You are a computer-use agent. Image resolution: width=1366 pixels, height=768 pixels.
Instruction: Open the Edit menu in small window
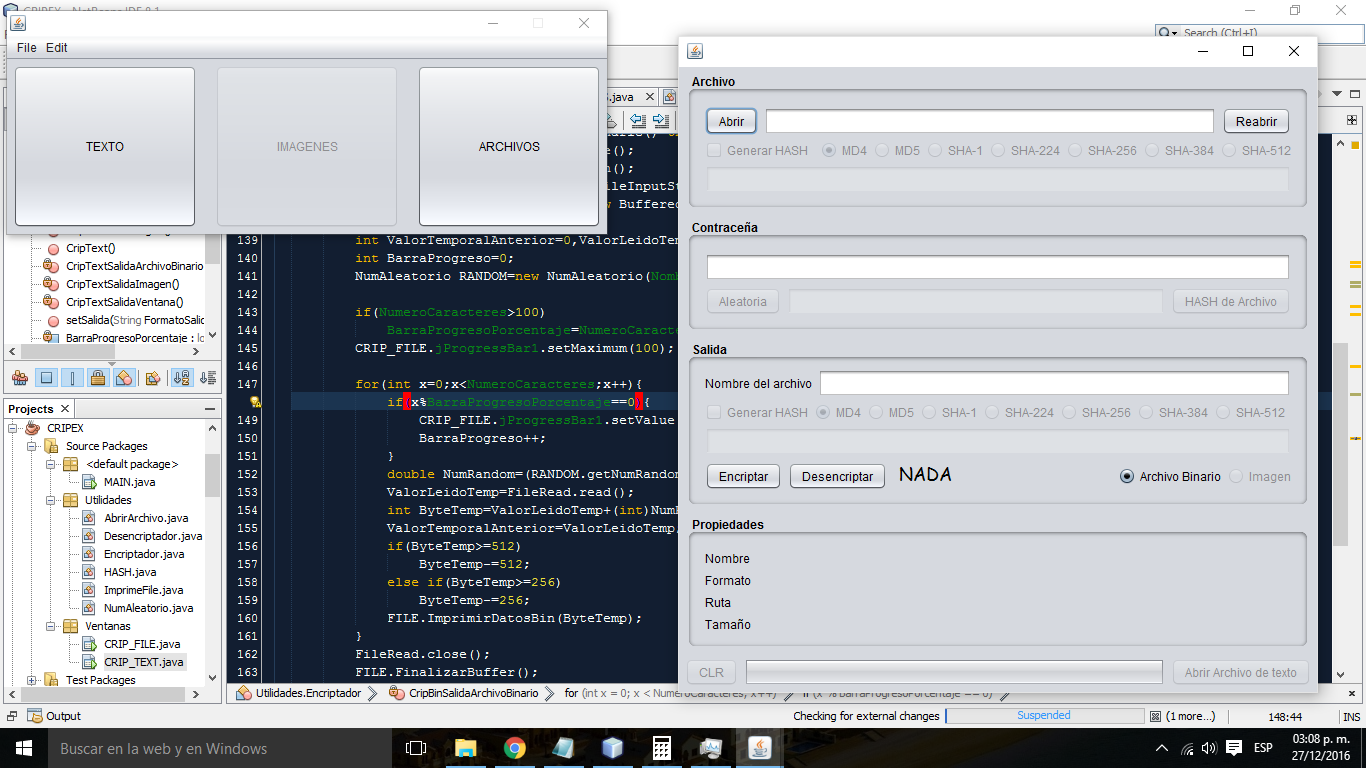pyautogui.click(x=57, y=47)
